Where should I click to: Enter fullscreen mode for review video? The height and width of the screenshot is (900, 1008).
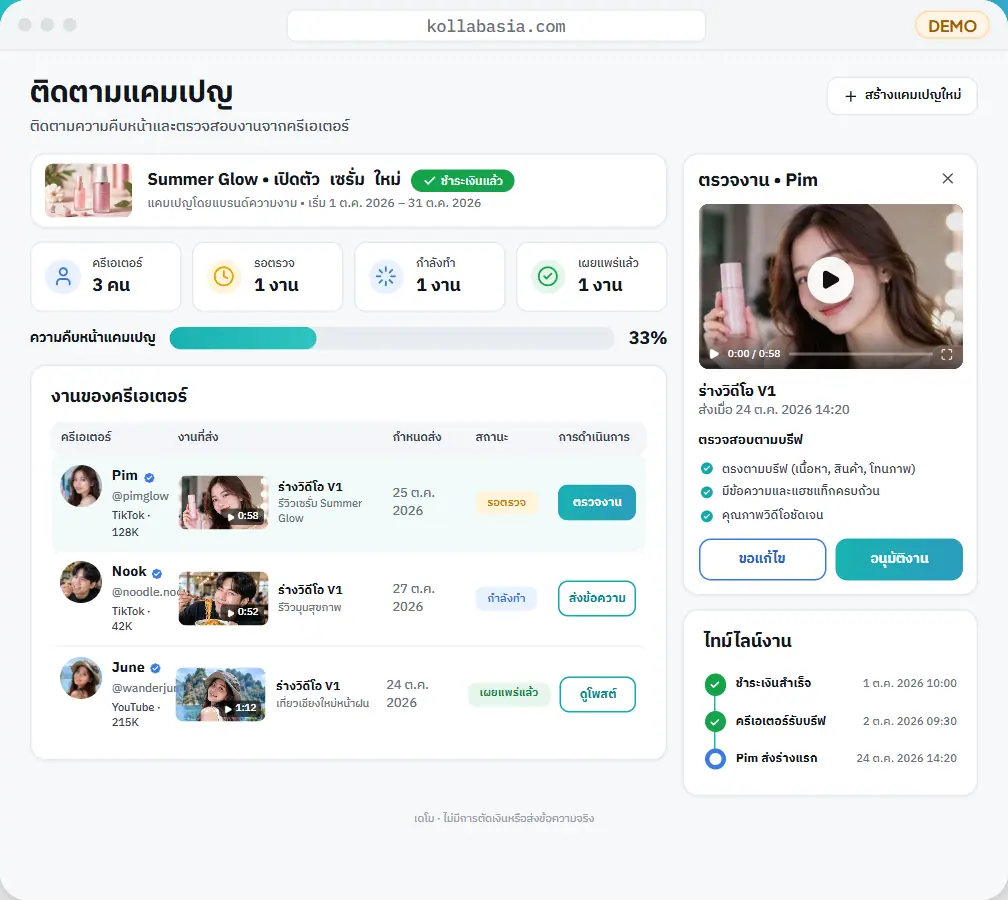tap(946, 354)
